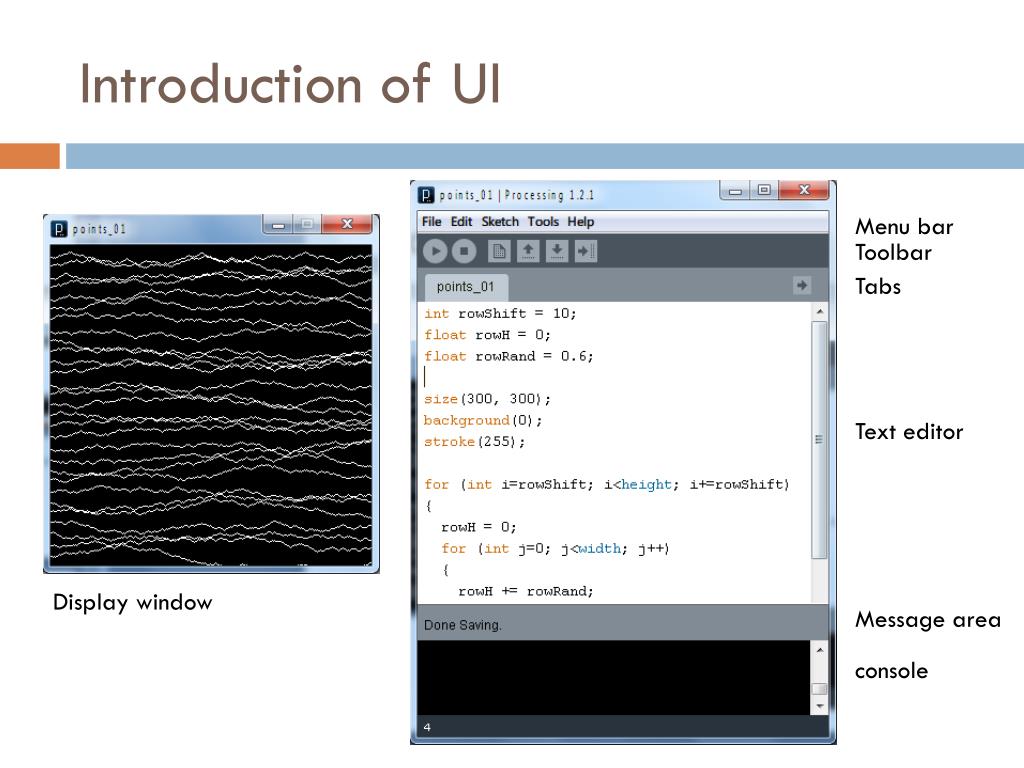Open the File menu
The height and width of the screenshot is (768, 1024).
431,221
